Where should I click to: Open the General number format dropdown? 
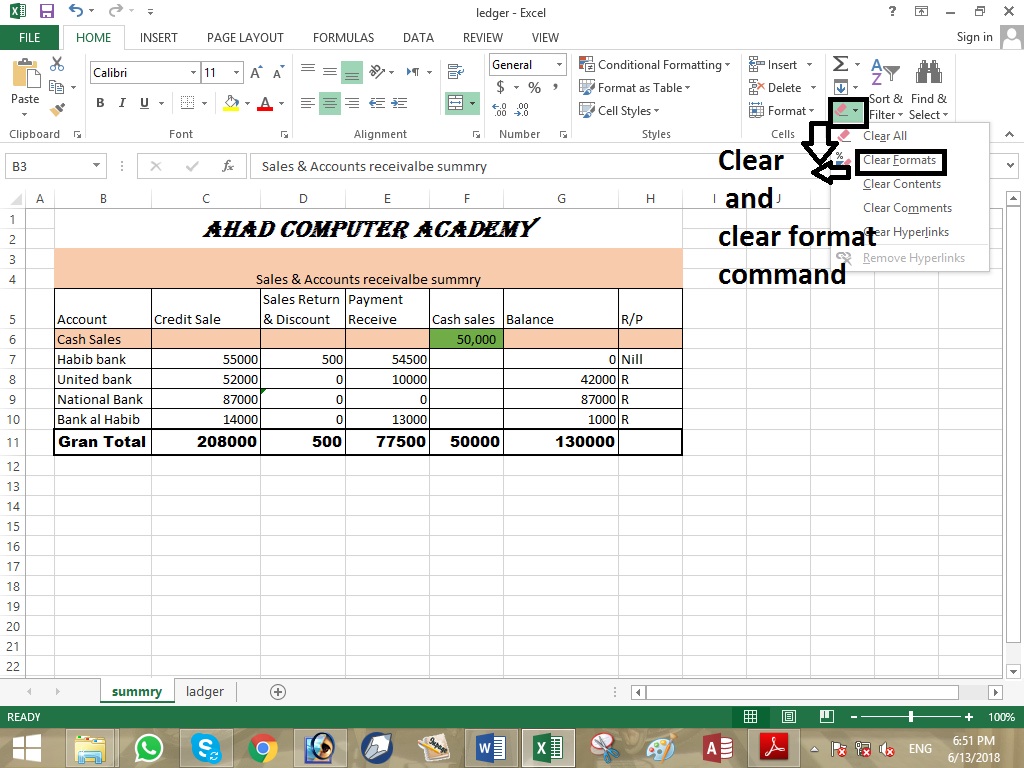558,64
